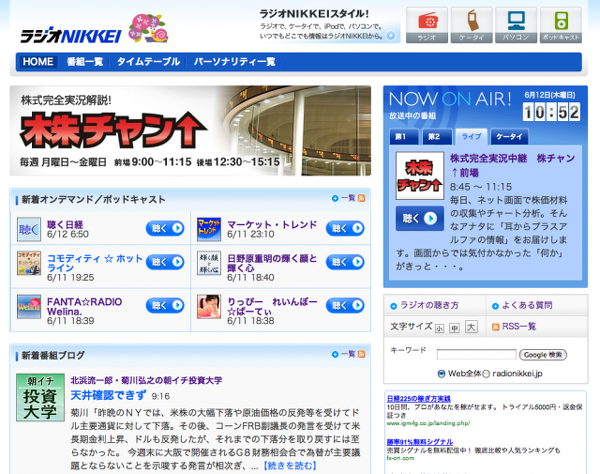The width and height of the screenshot is (600, 474).
Task: Play マーケット・トレンド with 聴く button
Action: pyautogui.click(x=345, y=228)
